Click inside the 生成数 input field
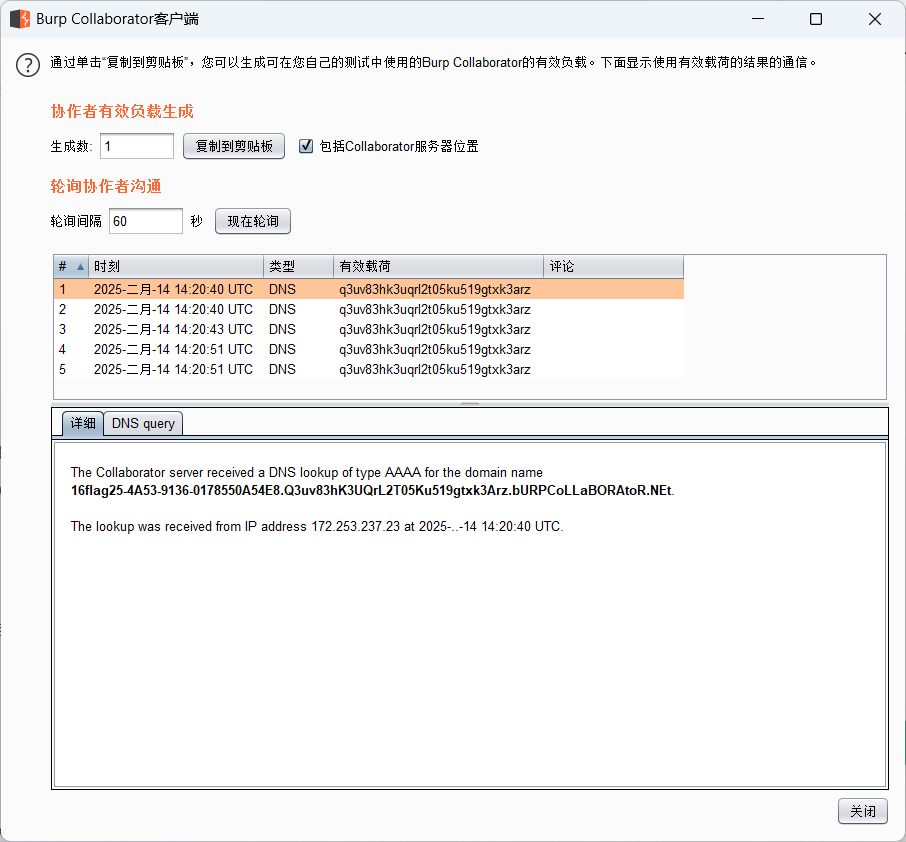The image size is (906, 842). point(136,145)
